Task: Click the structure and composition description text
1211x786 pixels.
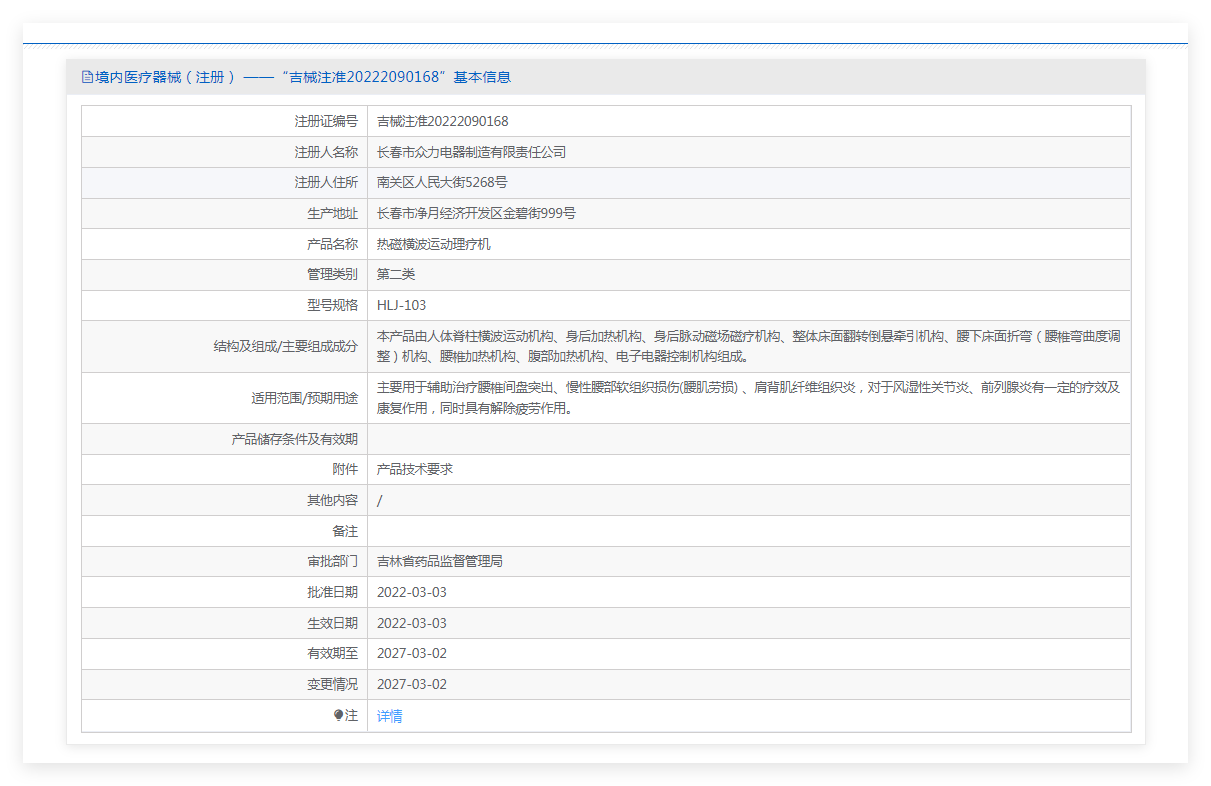Action: pos(747,346)
